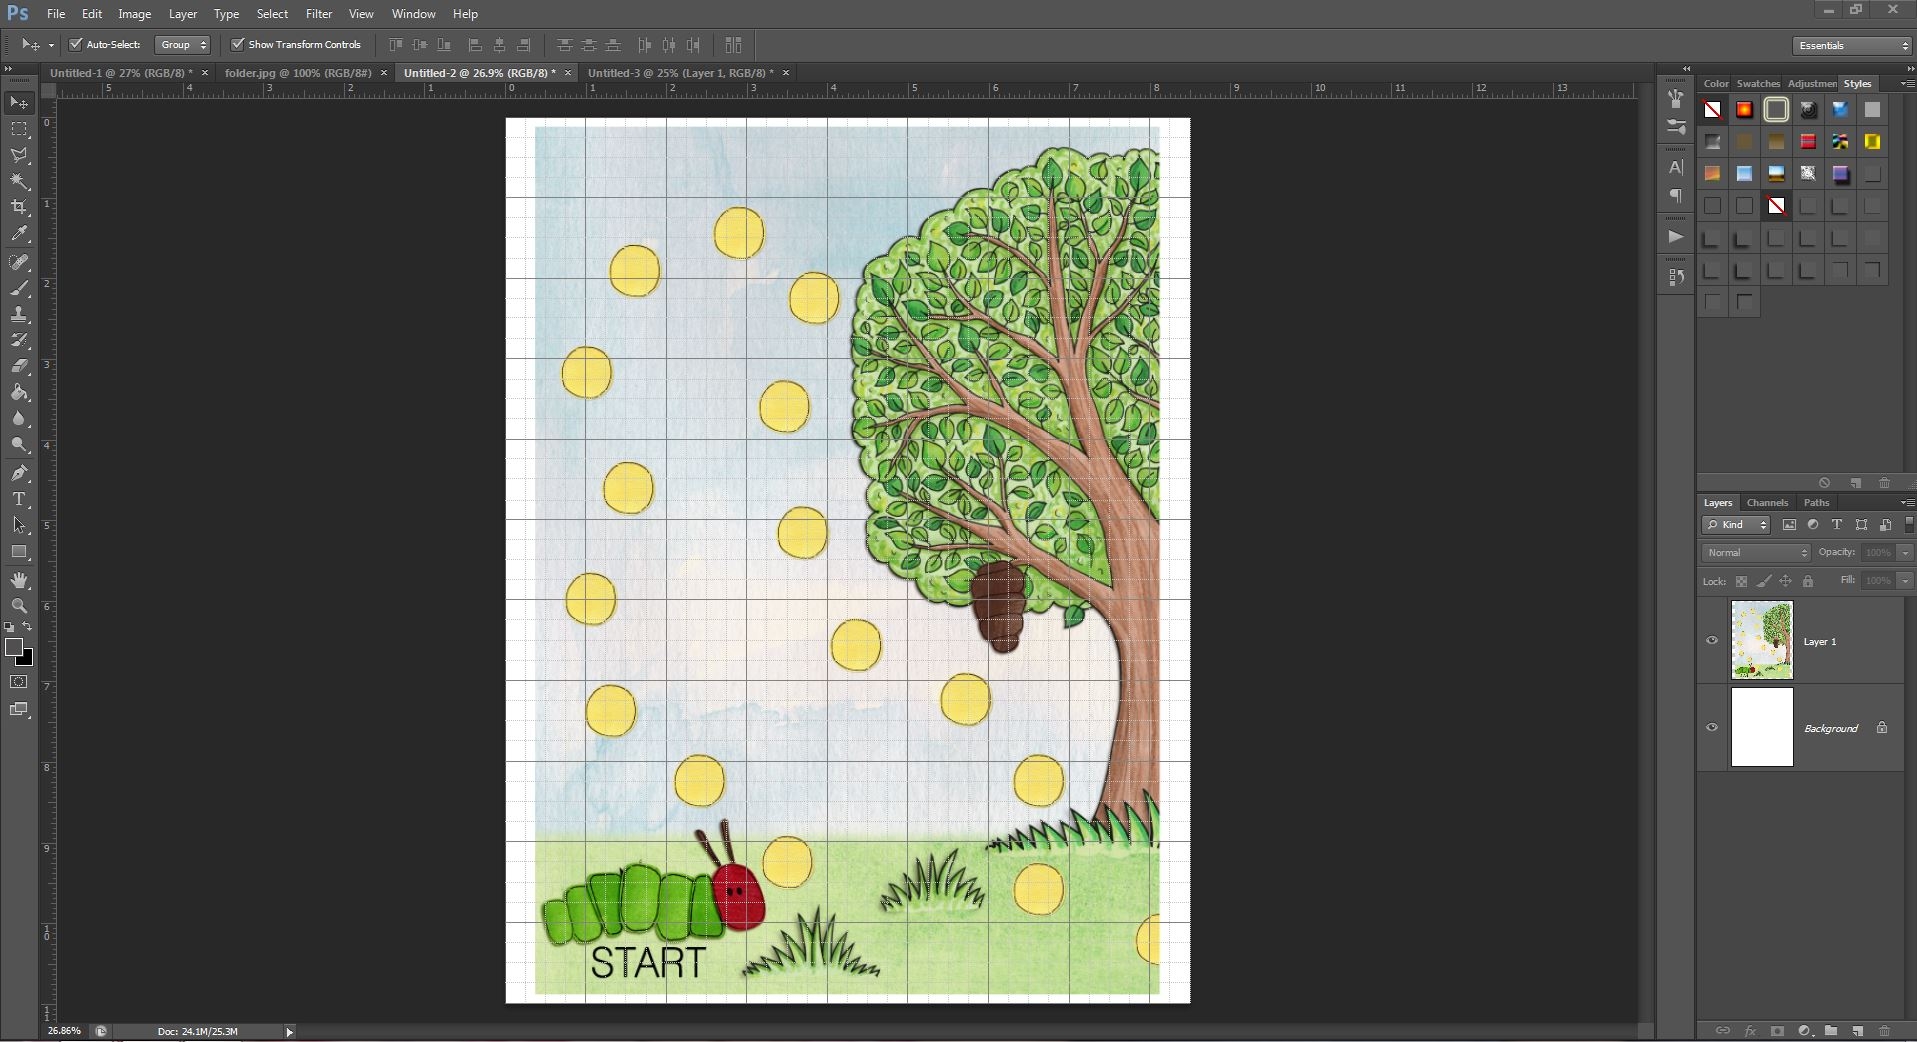Delete layer with the Layers trash icon
1917x1042 pixels.
click(x=1885, y=1031)
